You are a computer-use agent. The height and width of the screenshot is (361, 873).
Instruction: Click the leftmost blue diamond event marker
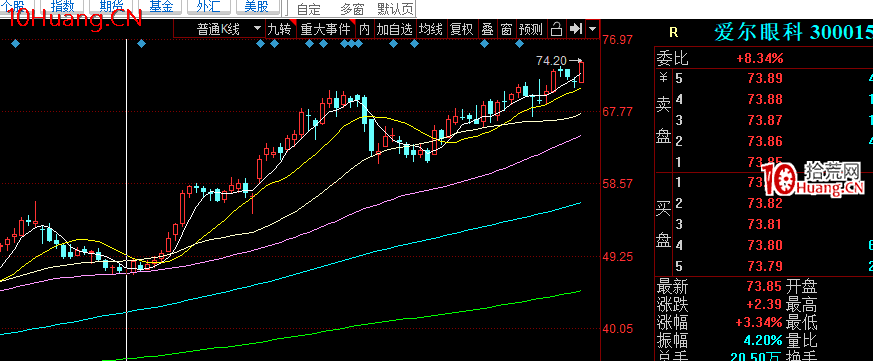coord(15,43)
